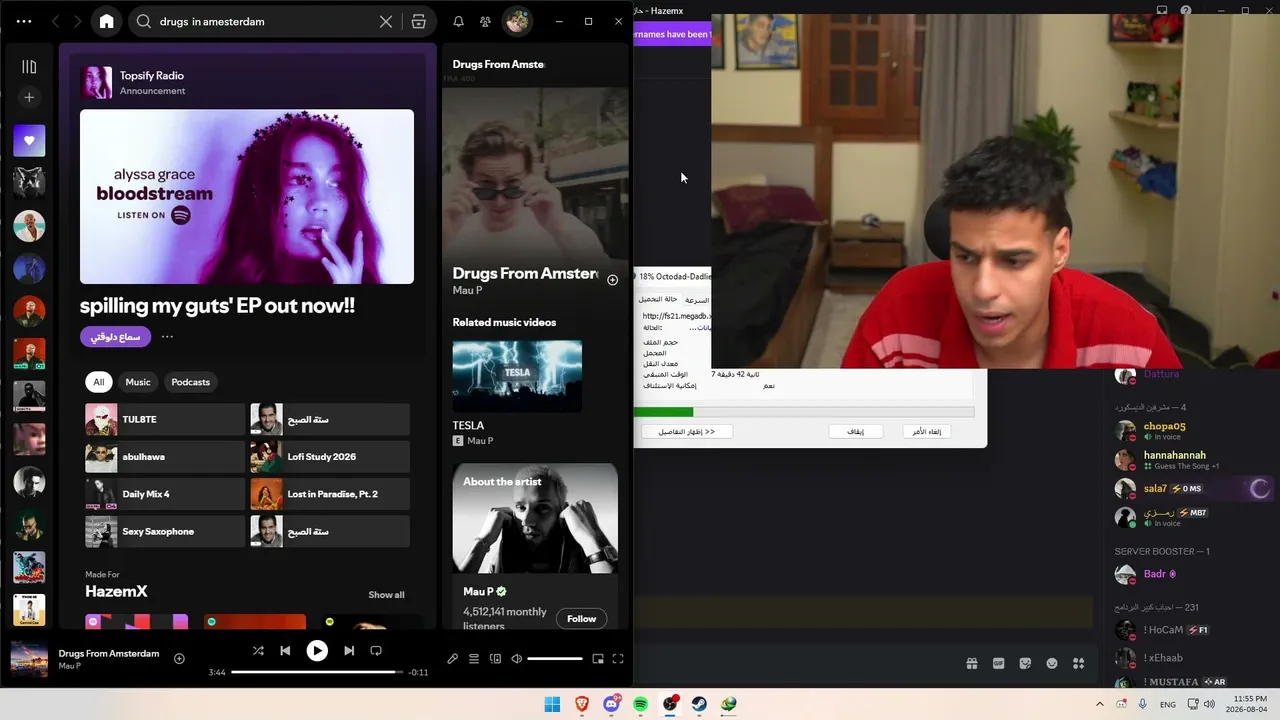Screen dimensions: 1280x720
Task: Open the Spotify miniplayer
Action: (x=598, y=659)
